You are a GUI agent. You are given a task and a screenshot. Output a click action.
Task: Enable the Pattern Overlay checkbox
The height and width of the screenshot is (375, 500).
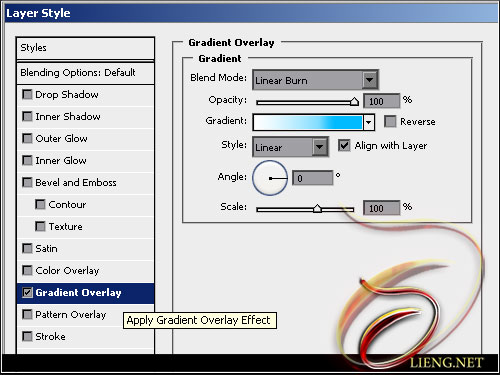click(27, 314)
